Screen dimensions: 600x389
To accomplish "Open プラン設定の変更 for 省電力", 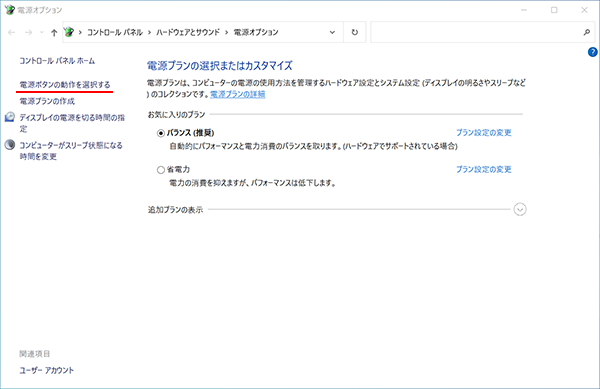I will [484, 169].
